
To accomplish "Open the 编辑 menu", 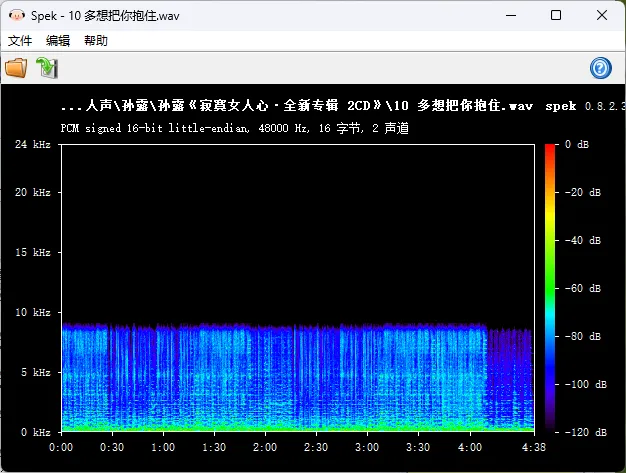I will (x=58, y=41).
